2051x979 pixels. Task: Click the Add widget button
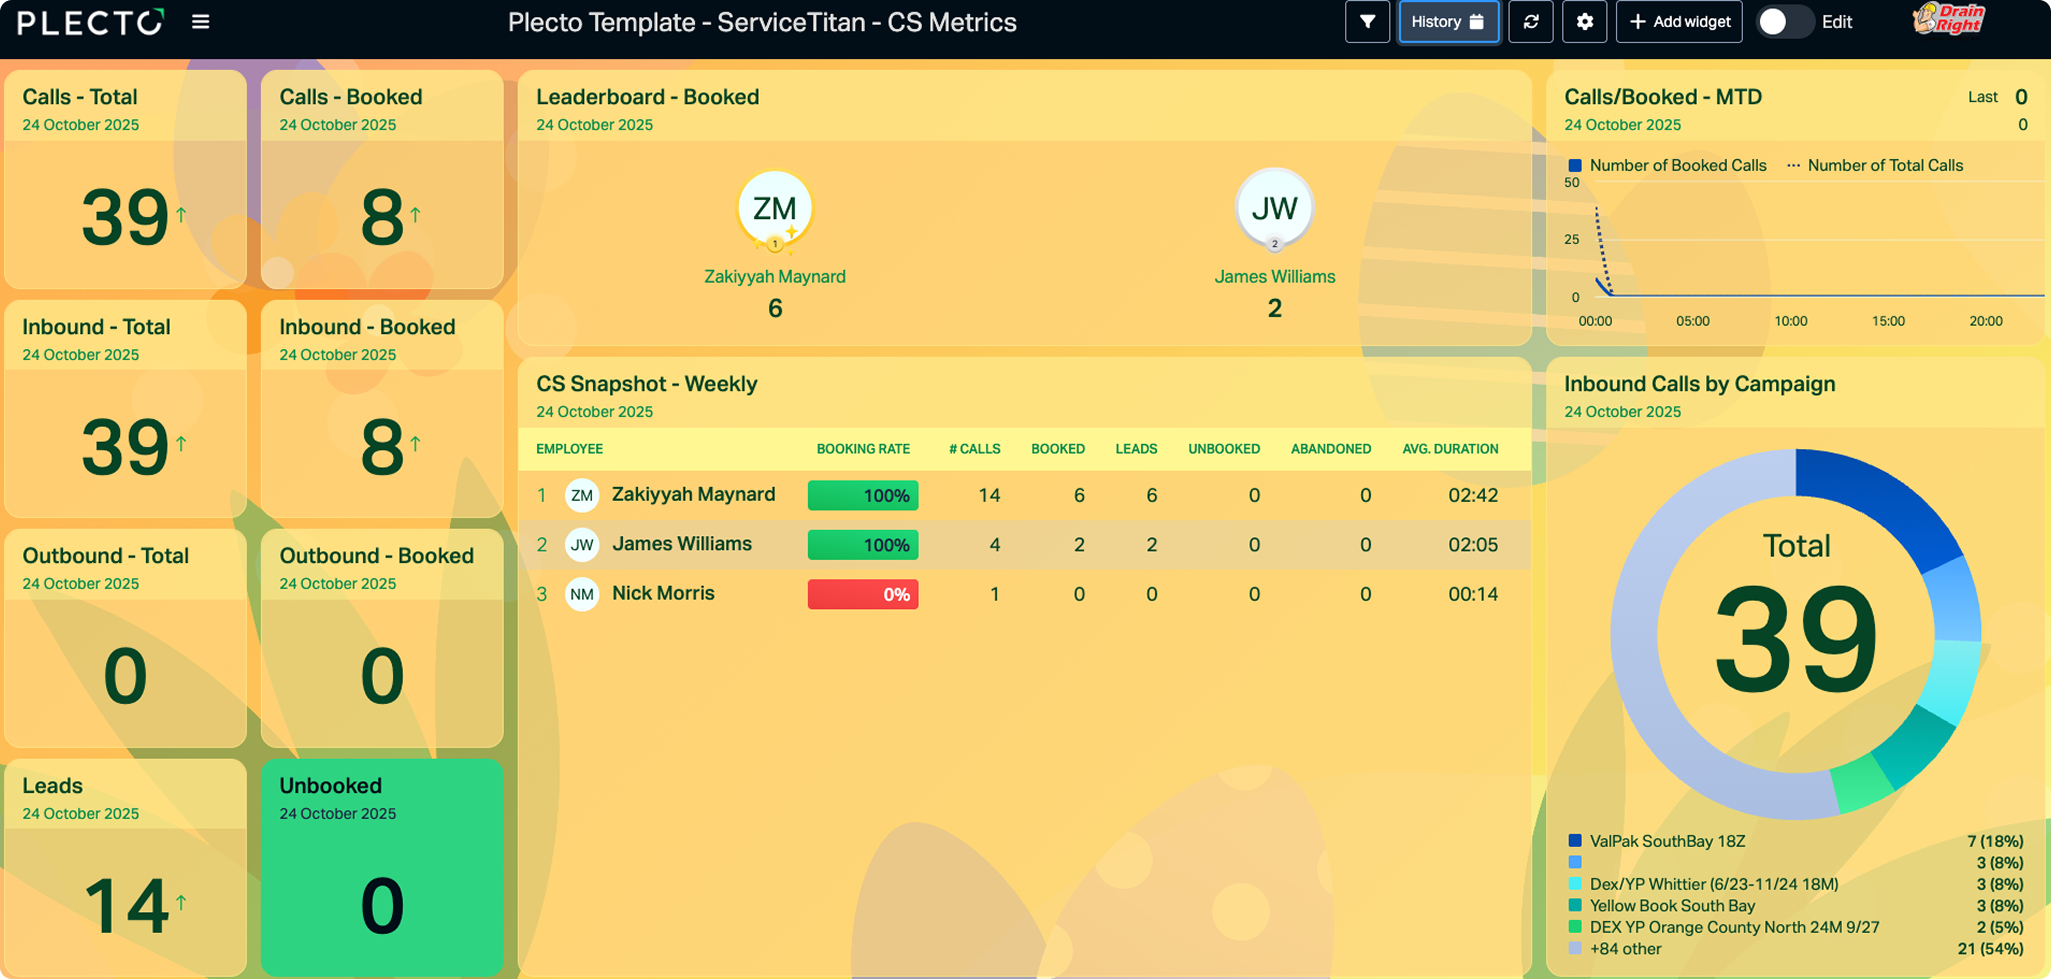1679,22
